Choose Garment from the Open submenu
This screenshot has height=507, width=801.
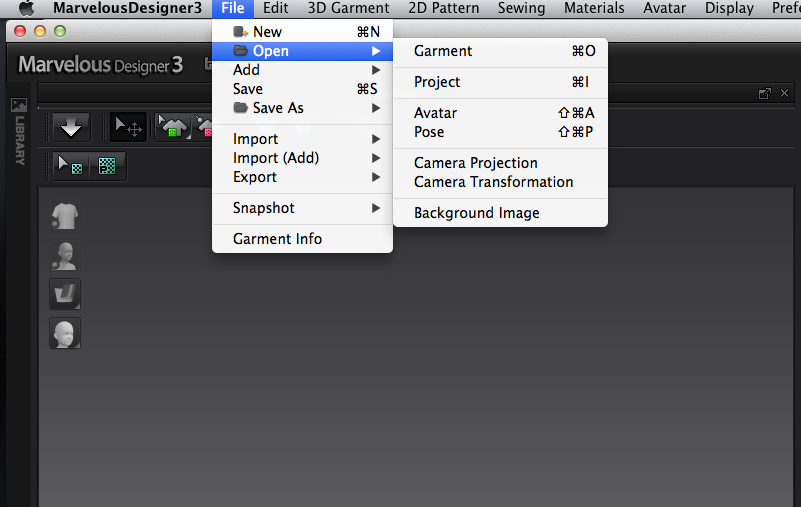(501, 51)
